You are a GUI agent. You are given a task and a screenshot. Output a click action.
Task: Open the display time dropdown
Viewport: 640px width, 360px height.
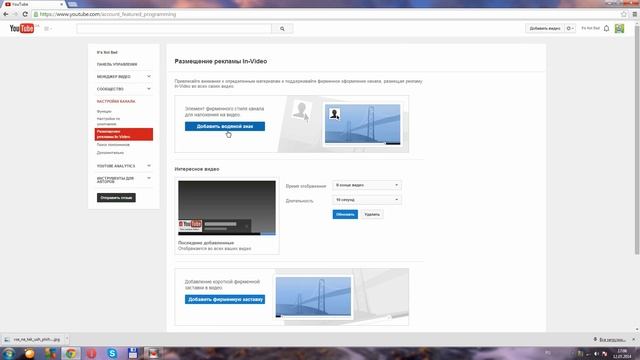pyautogui.click(x=367, y=185)
